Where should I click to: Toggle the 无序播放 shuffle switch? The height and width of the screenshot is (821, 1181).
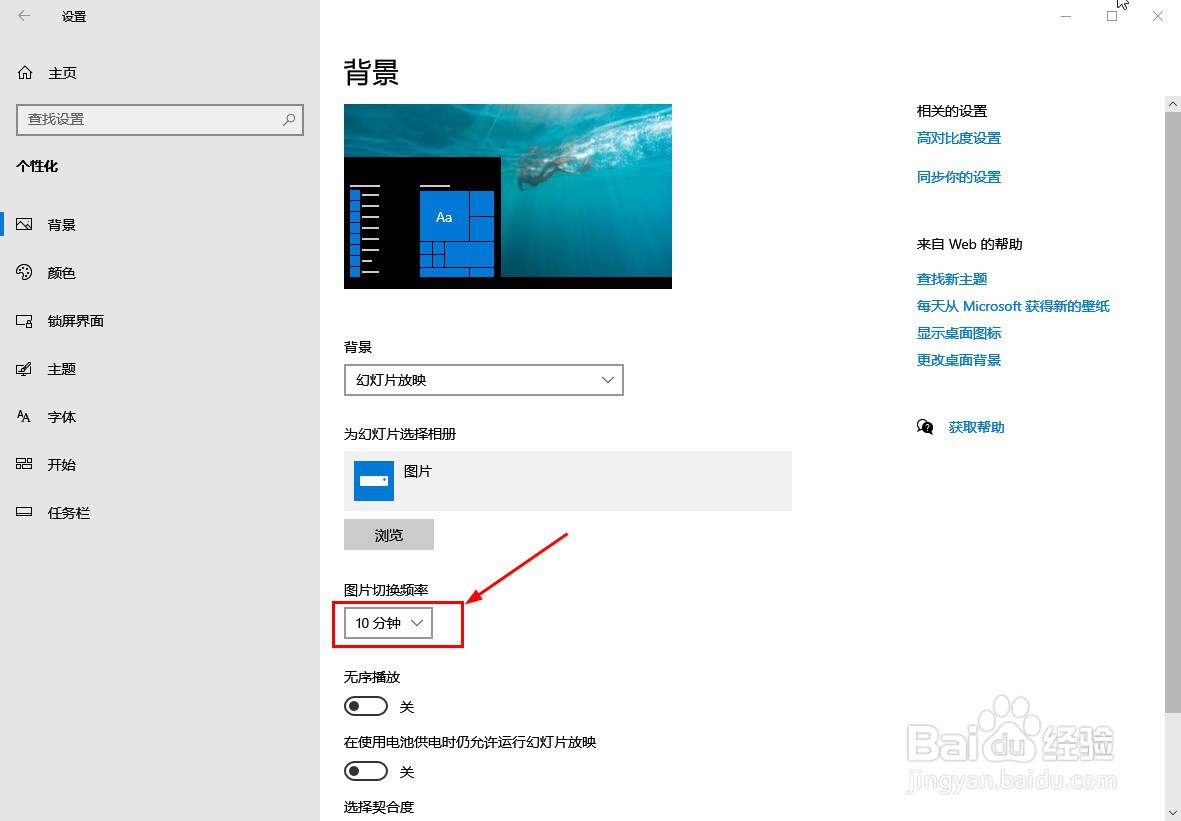pos(366,707)
